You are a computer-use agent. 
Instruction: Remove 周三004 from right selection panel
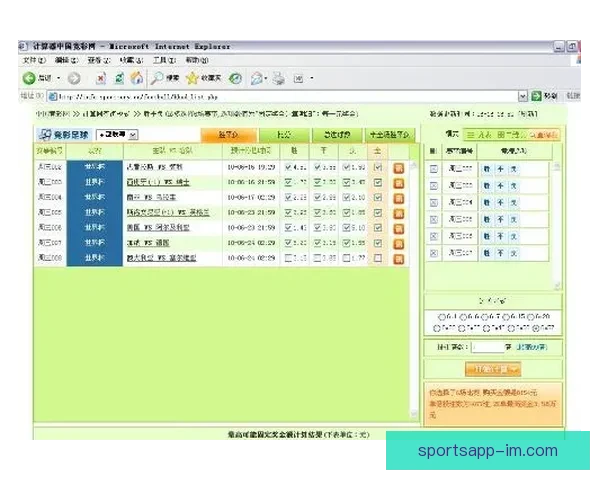coord(434,202)
